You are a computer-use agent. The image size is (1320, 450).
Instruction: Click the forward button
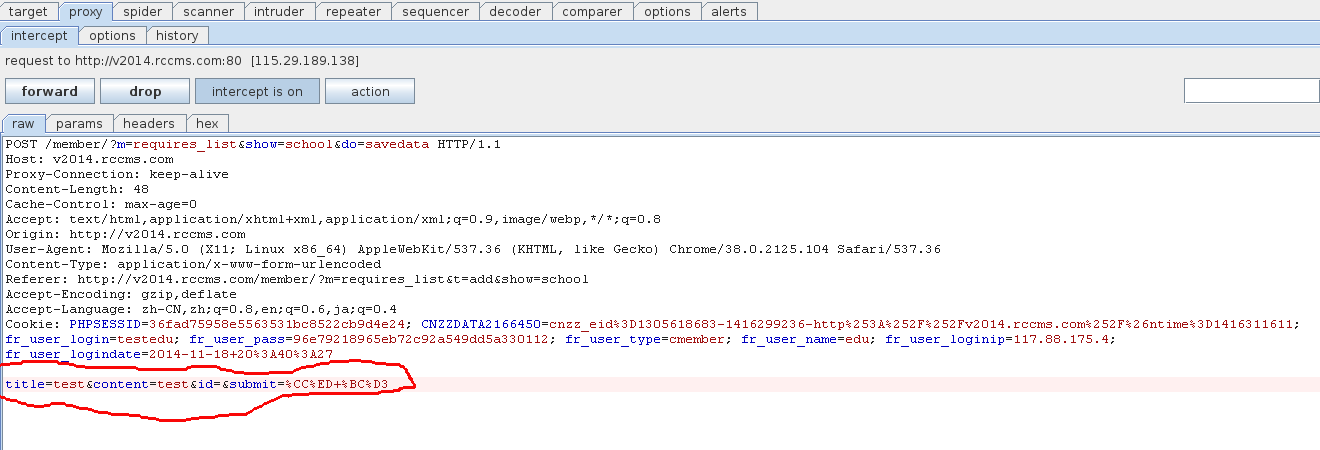click(50, 91)
